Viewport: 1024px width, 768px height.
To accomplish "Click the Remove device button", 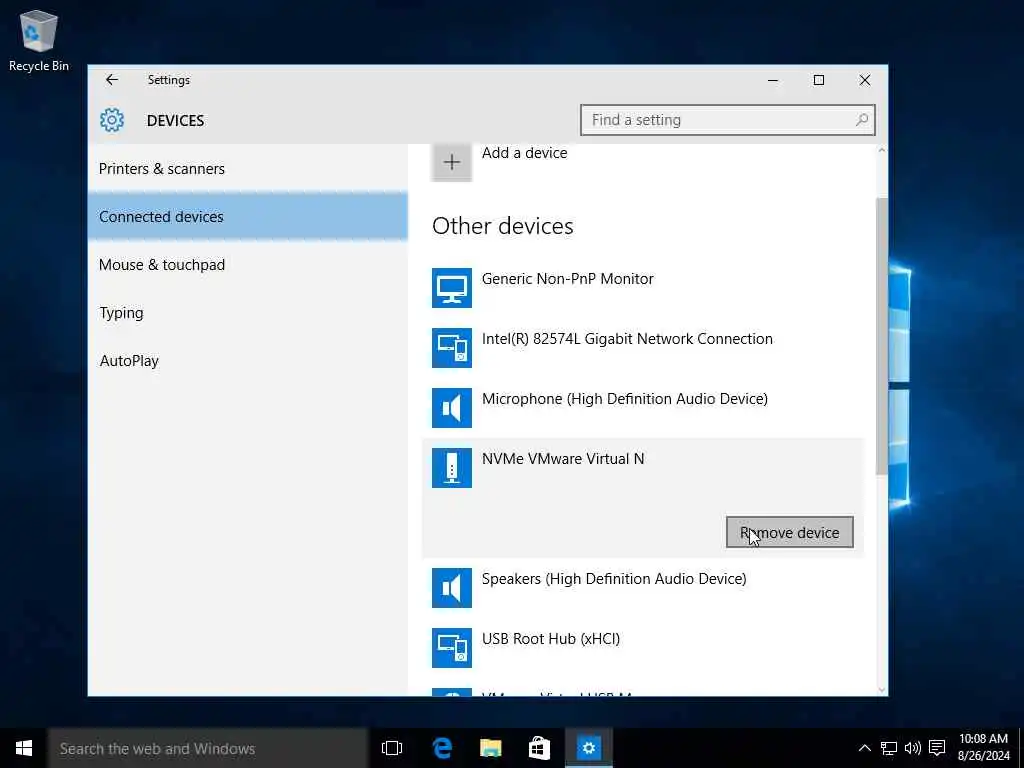I will [x=790, y=532].
